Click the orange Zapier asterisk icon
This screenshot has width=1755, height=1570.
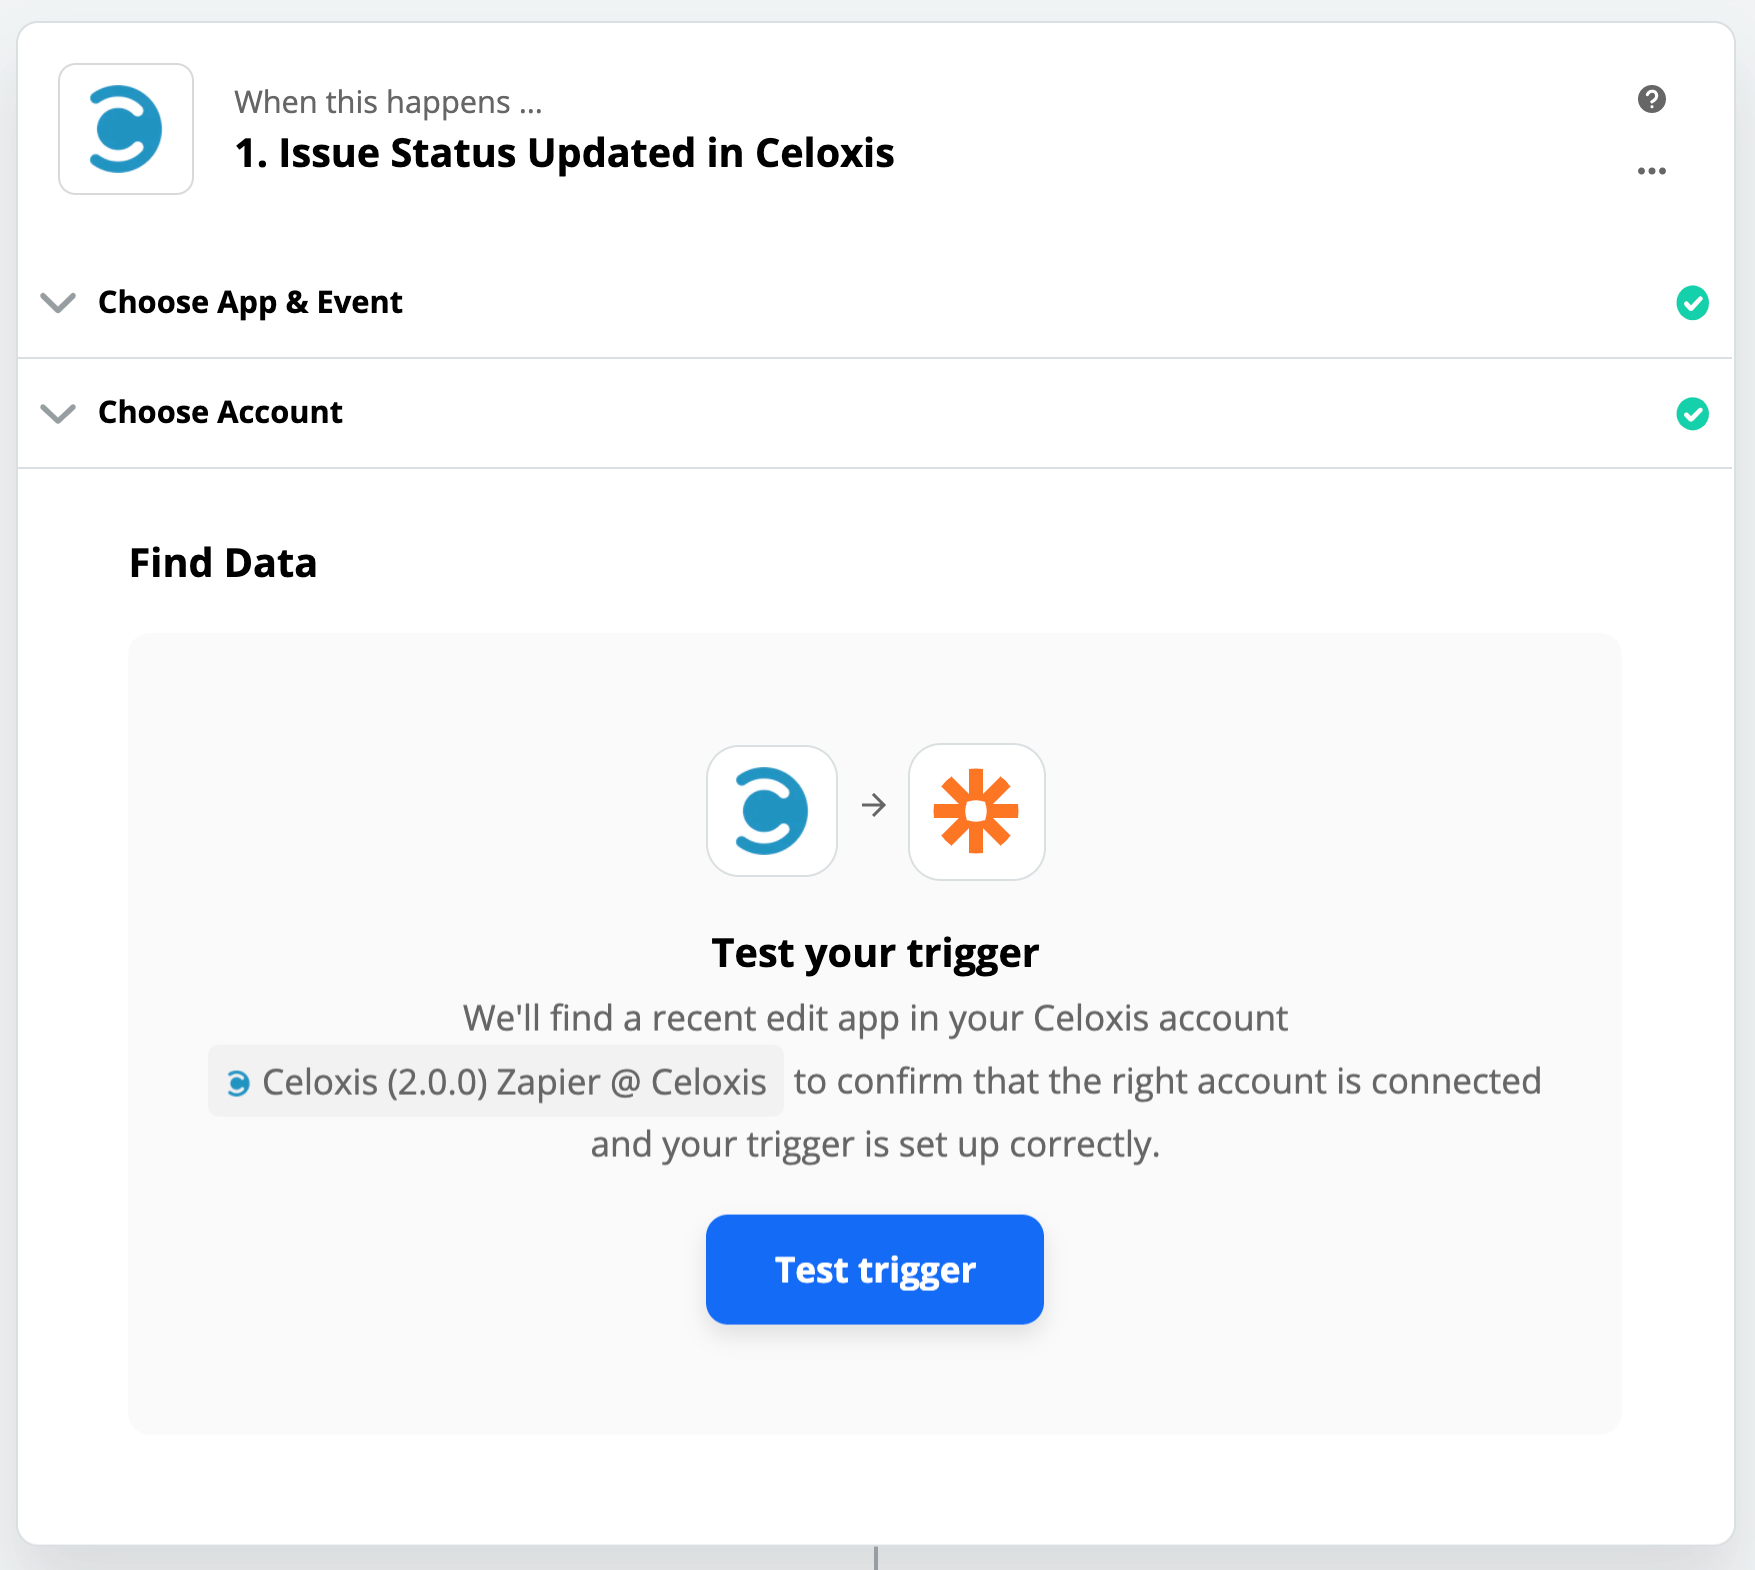976,811
